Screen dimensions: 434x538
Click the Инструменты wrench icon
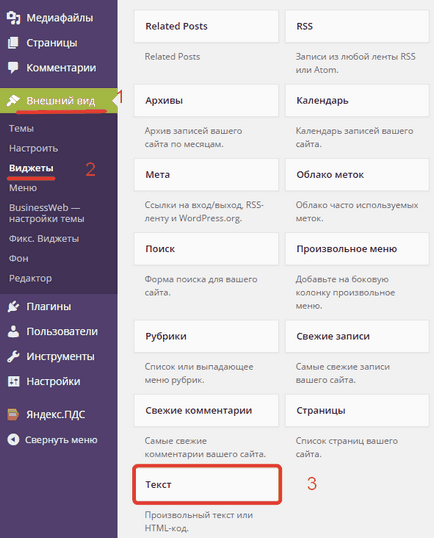[13, 356]
